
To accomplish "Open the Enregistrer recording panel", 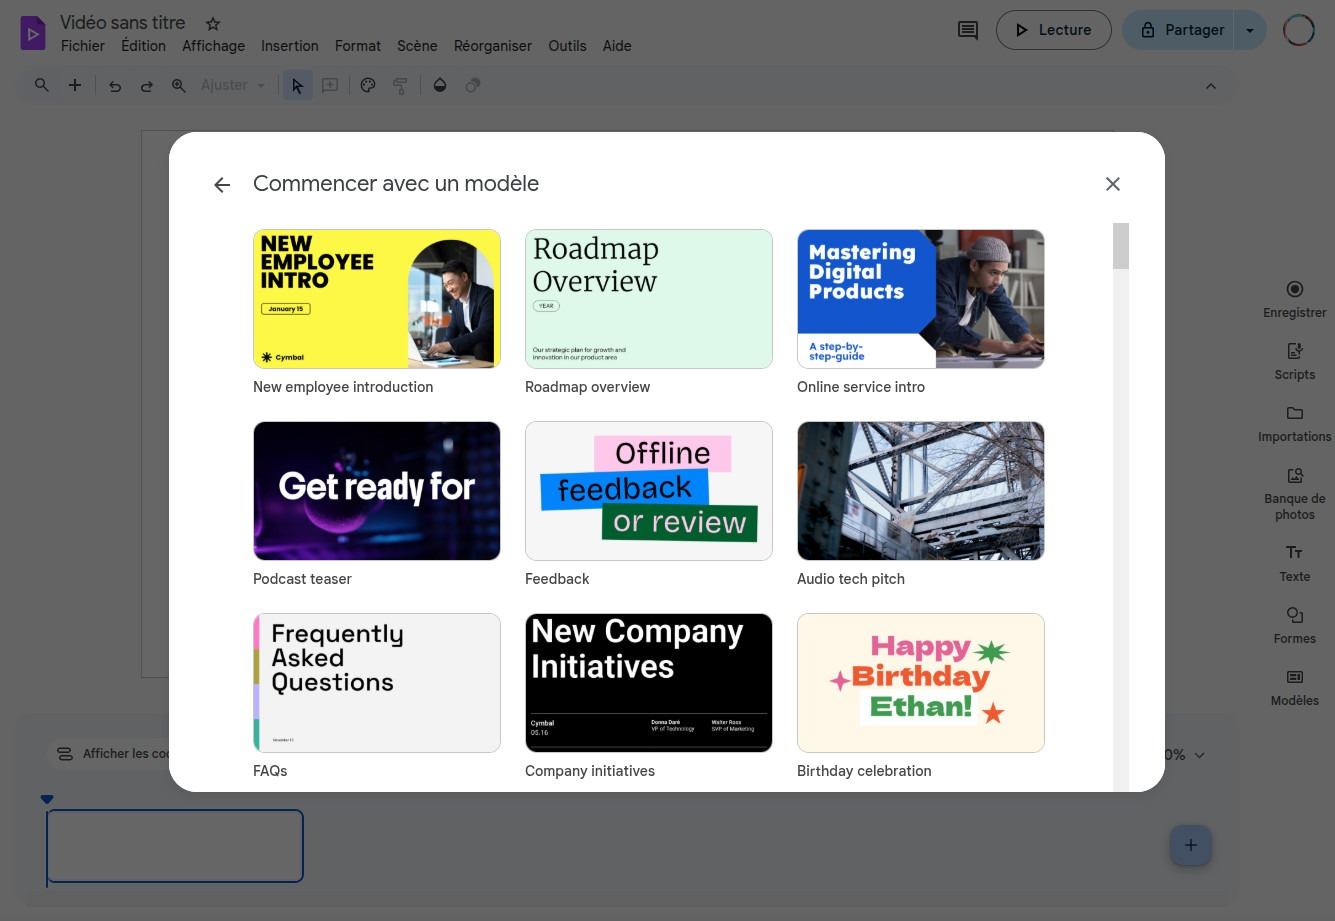I will tap(1294, 299).
